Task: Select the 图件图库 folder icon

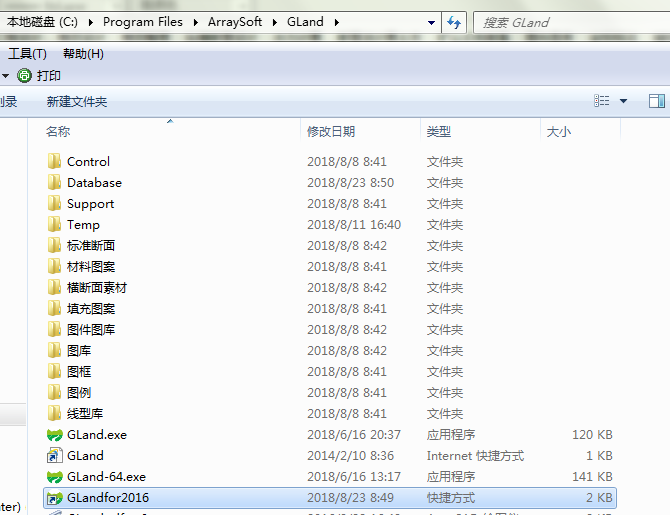Action: click(x=54, y=329)
